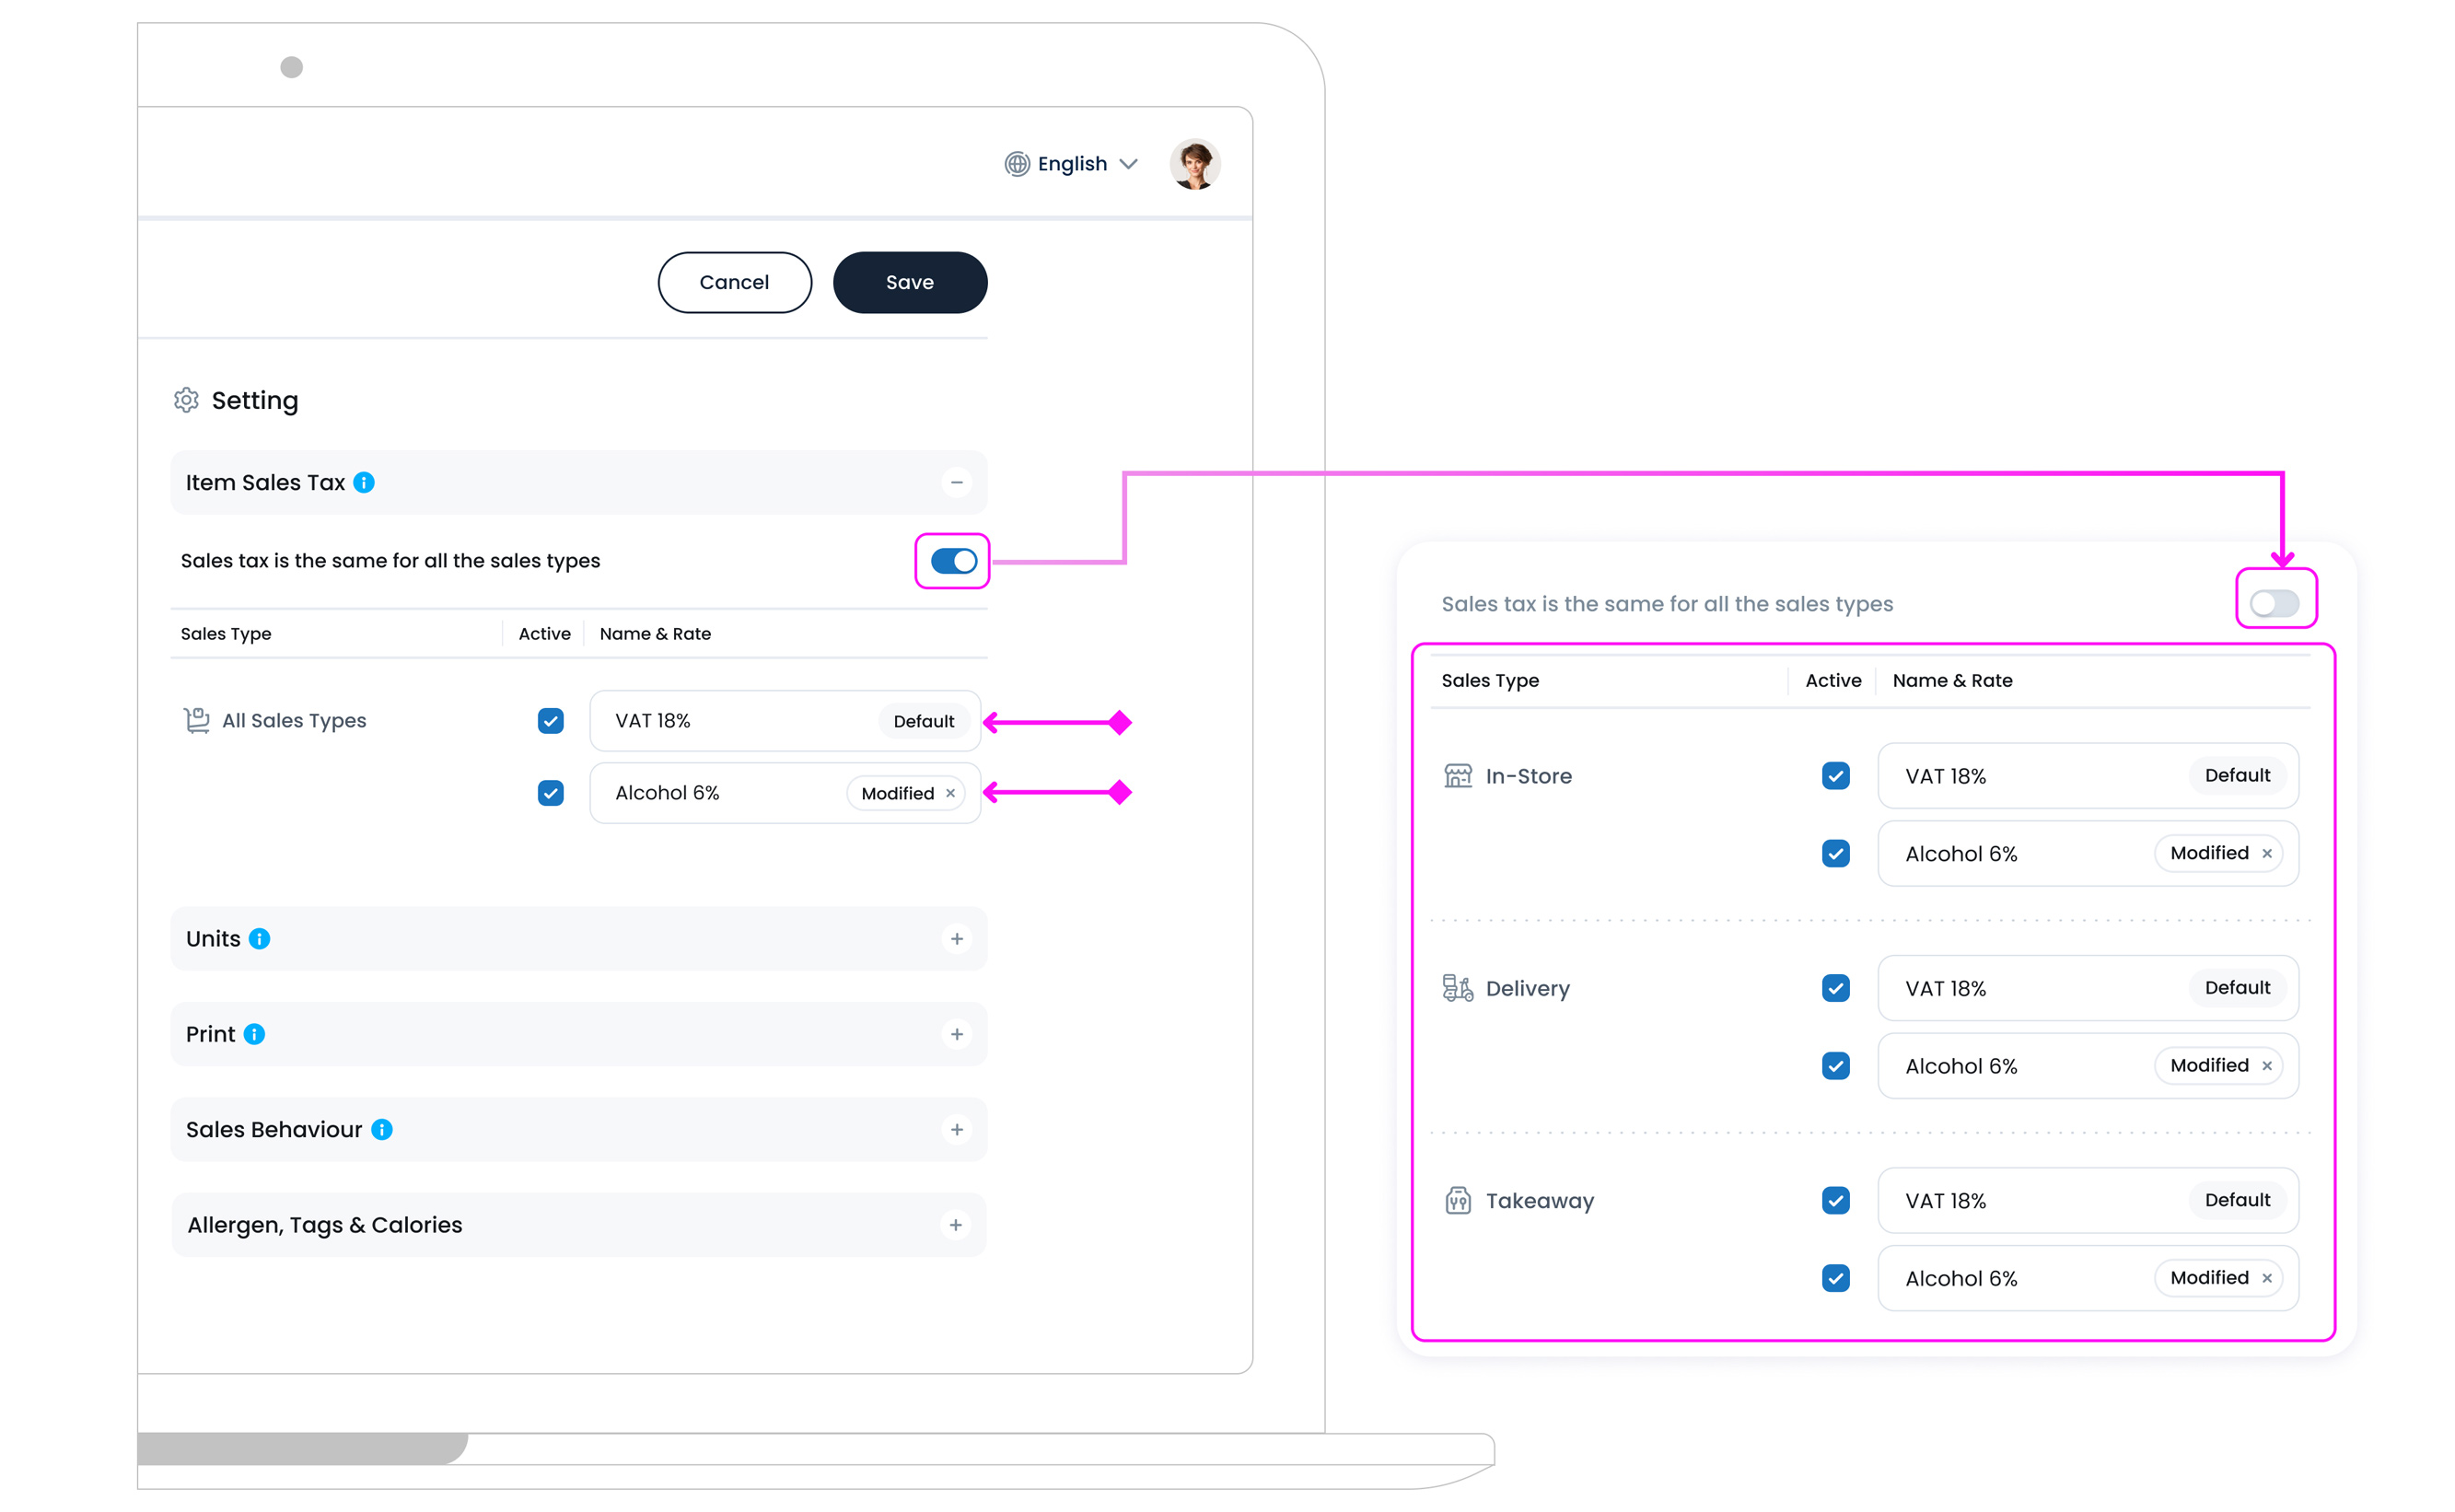Click the globe language icon
Image resolution: width=2455 pixels, height=1512 pixels.
pos(1016,164)
